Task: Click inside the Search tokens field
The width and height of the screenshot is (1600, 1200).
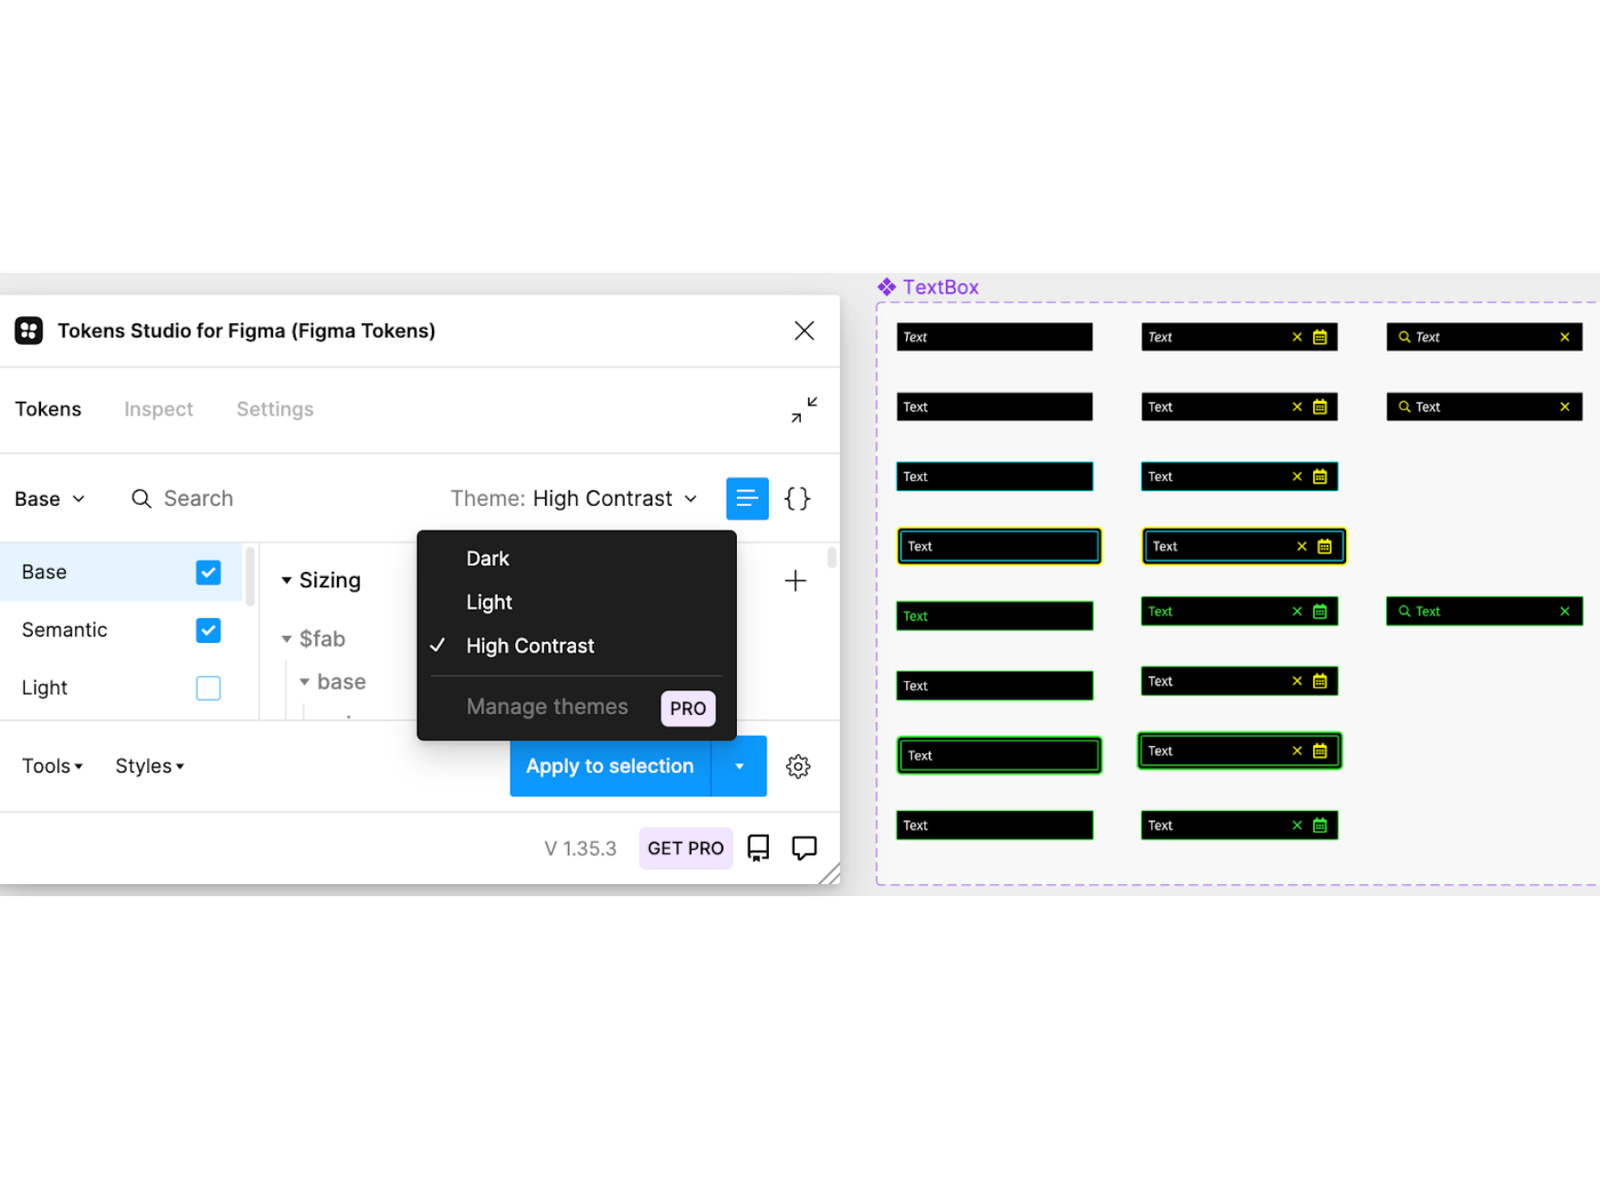Action: [198, 499]
